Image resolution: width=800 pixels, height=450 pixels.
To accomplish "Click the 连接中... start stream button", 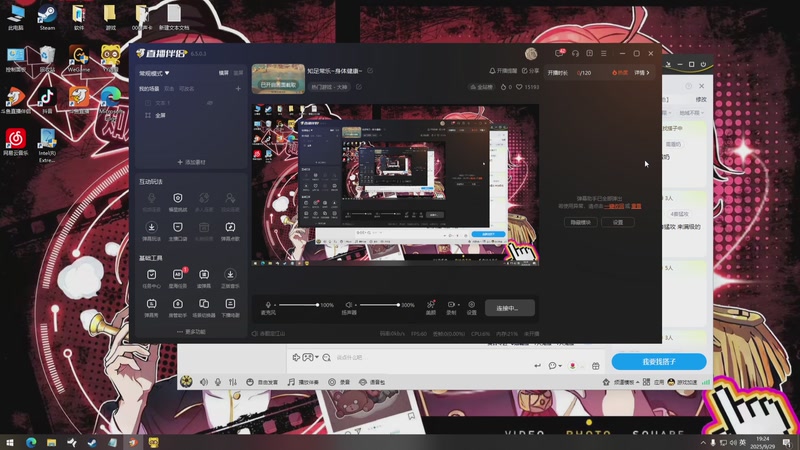I will [x=509, y=308].
